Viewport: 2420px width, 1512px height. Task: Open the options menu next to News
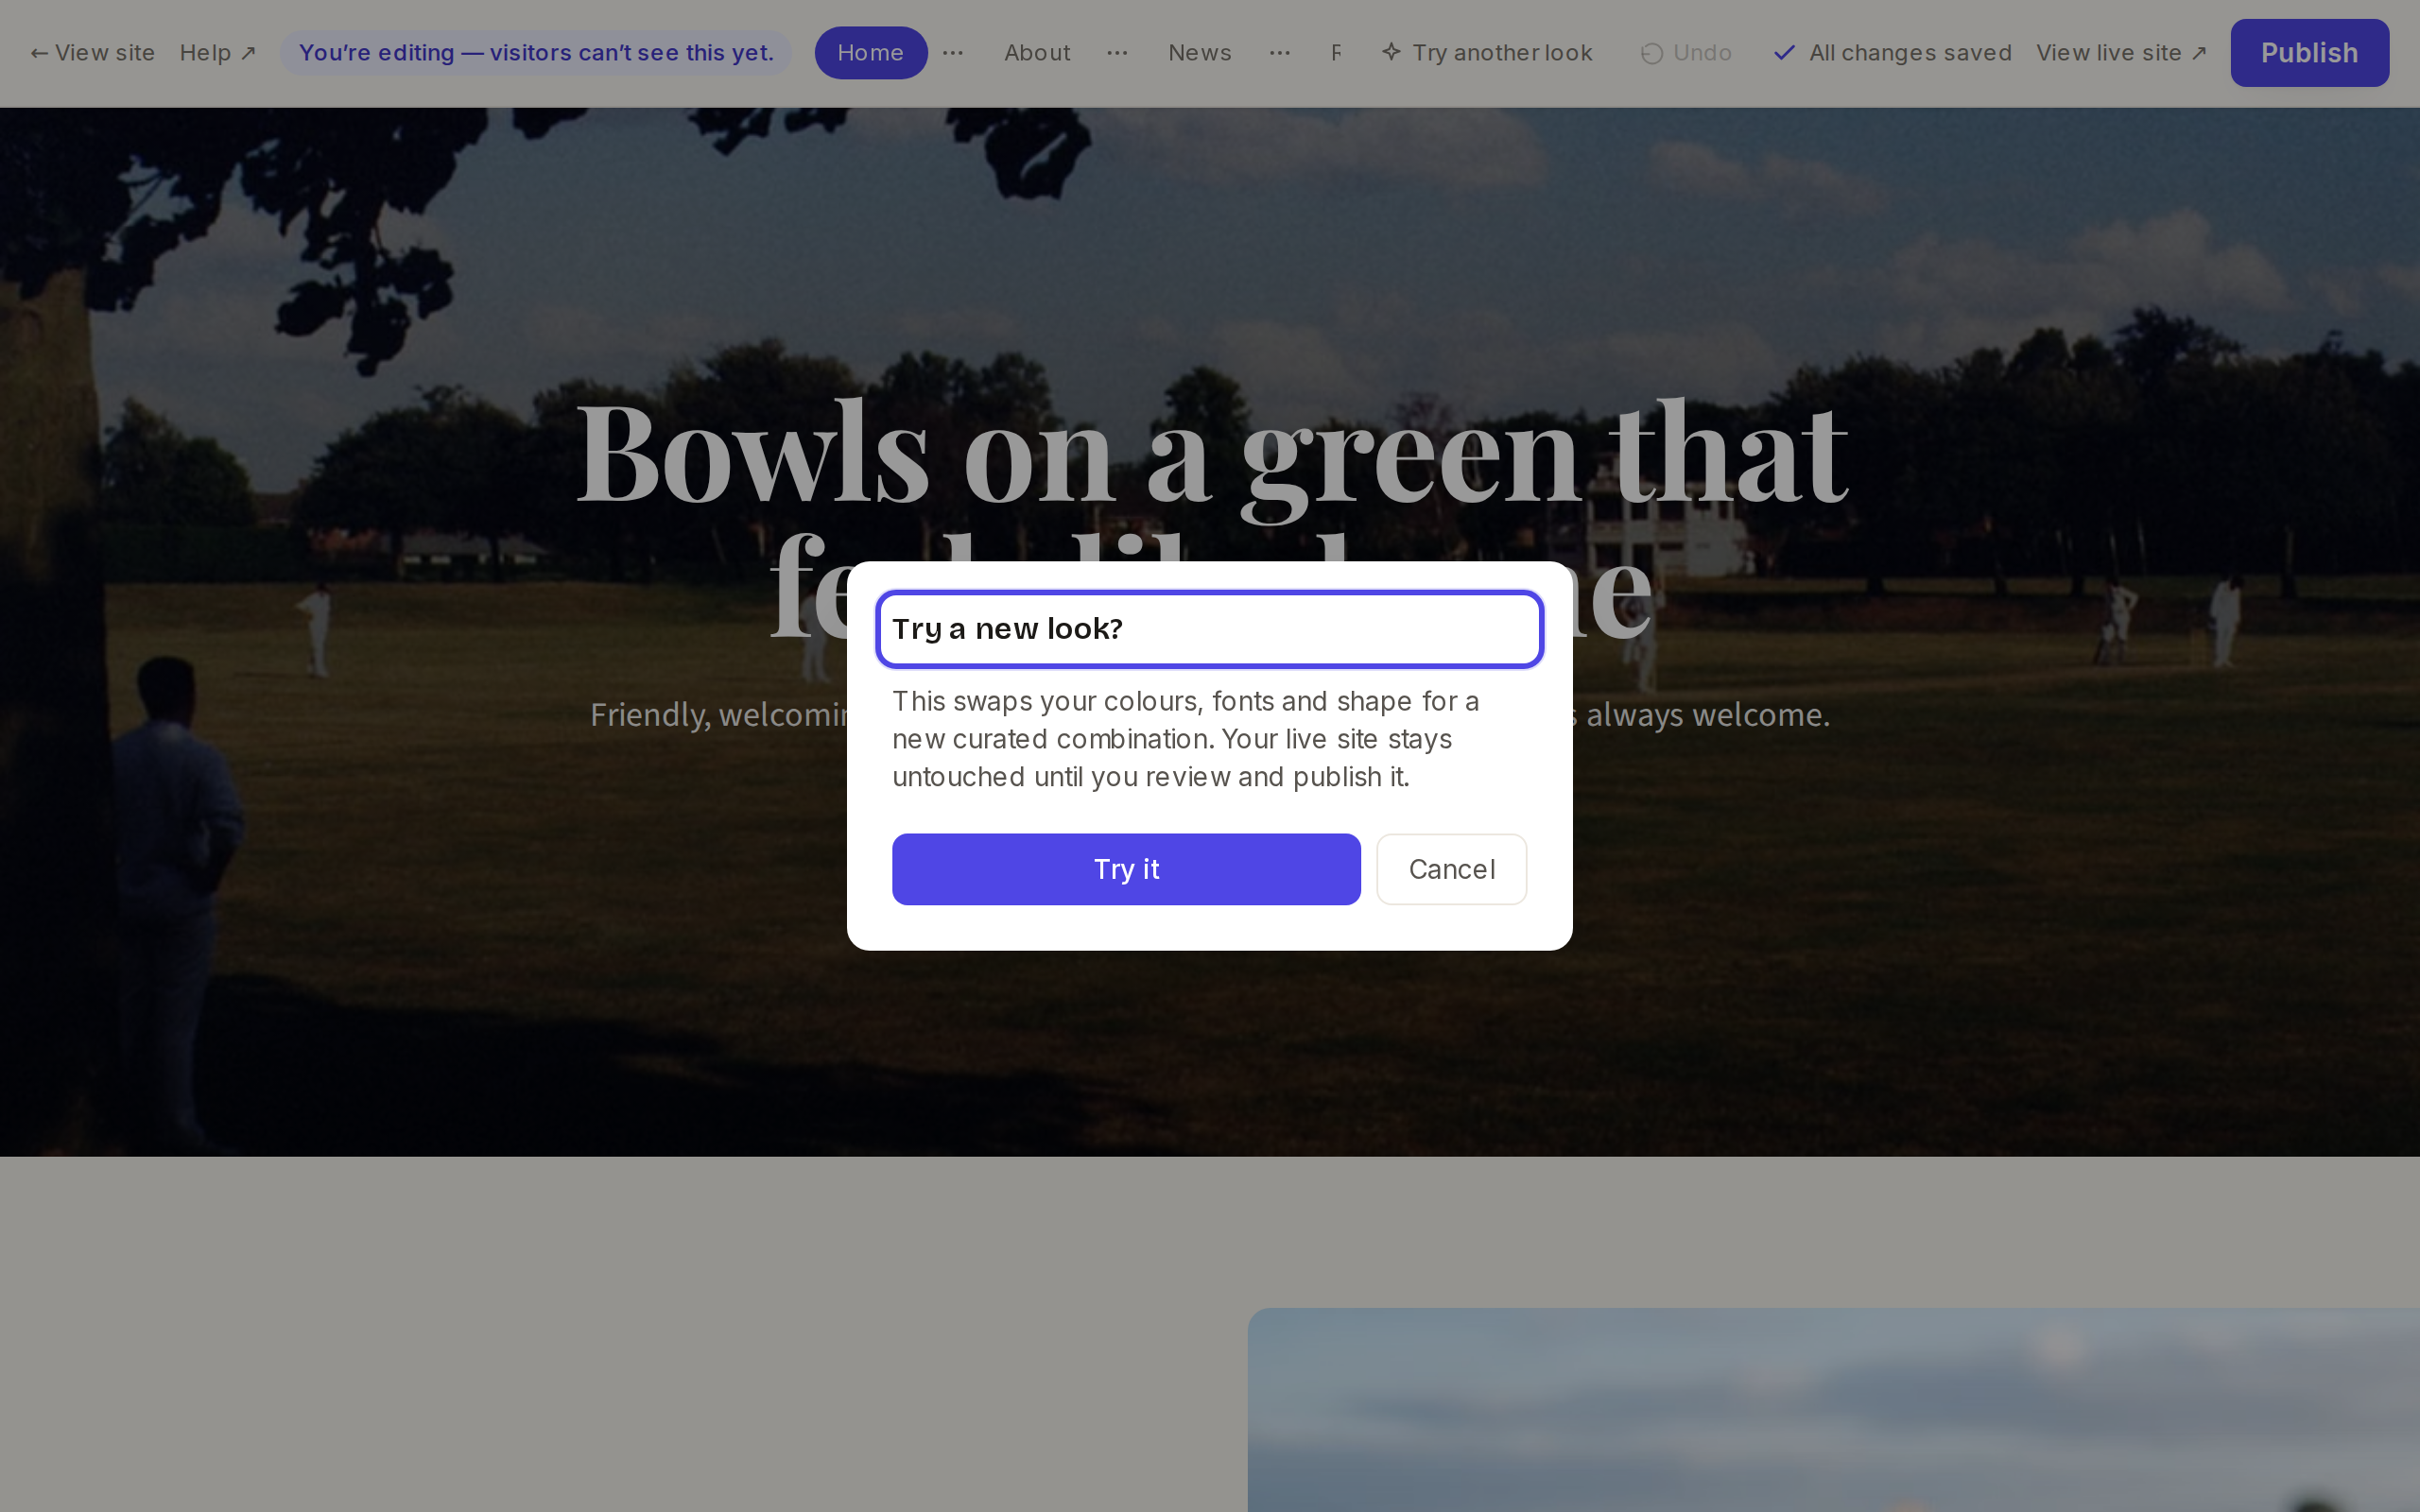click(x=1280, y=53)
